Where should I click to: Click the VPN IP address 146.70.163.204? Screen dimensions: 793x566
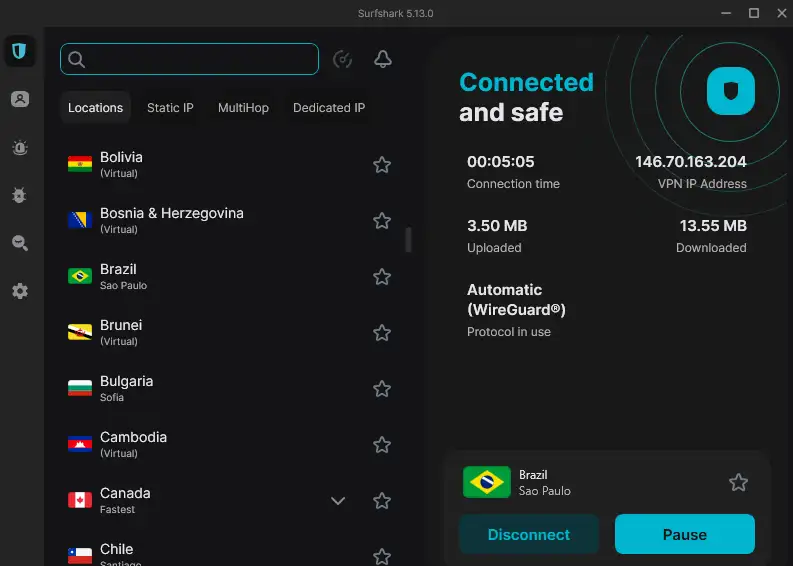[690, 161]
